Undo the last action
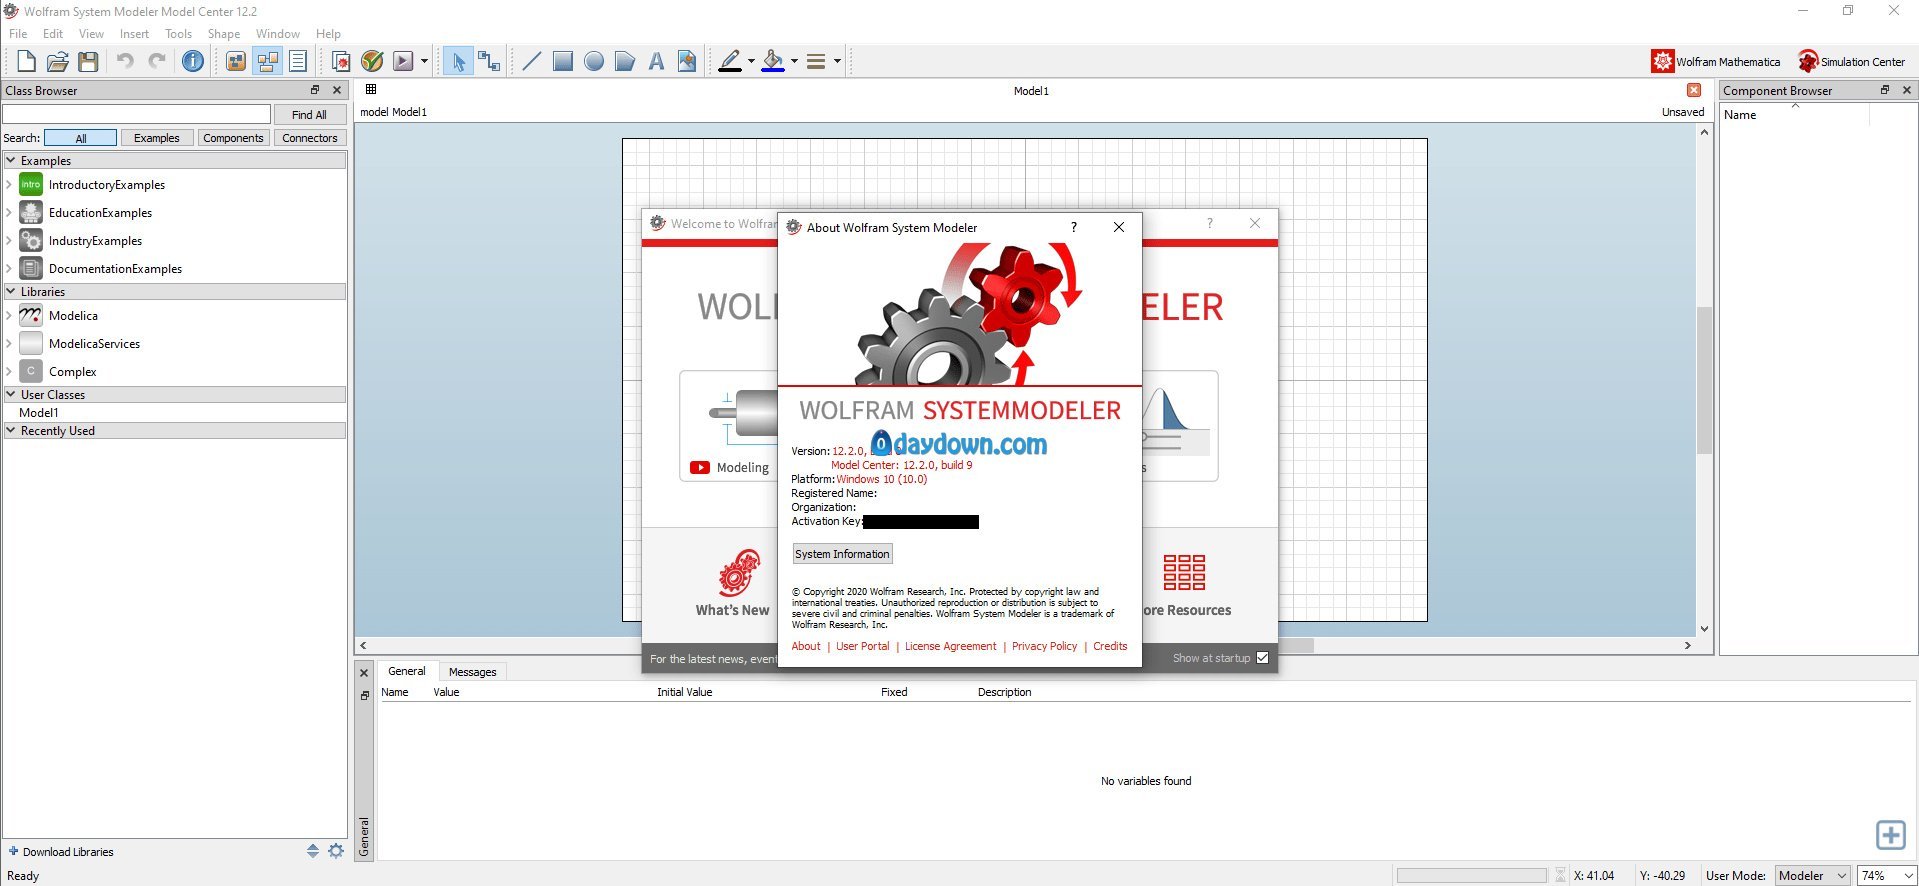The width and height of the screenshot is (1919, 886). pyautogui.click(x=125, y=61)
